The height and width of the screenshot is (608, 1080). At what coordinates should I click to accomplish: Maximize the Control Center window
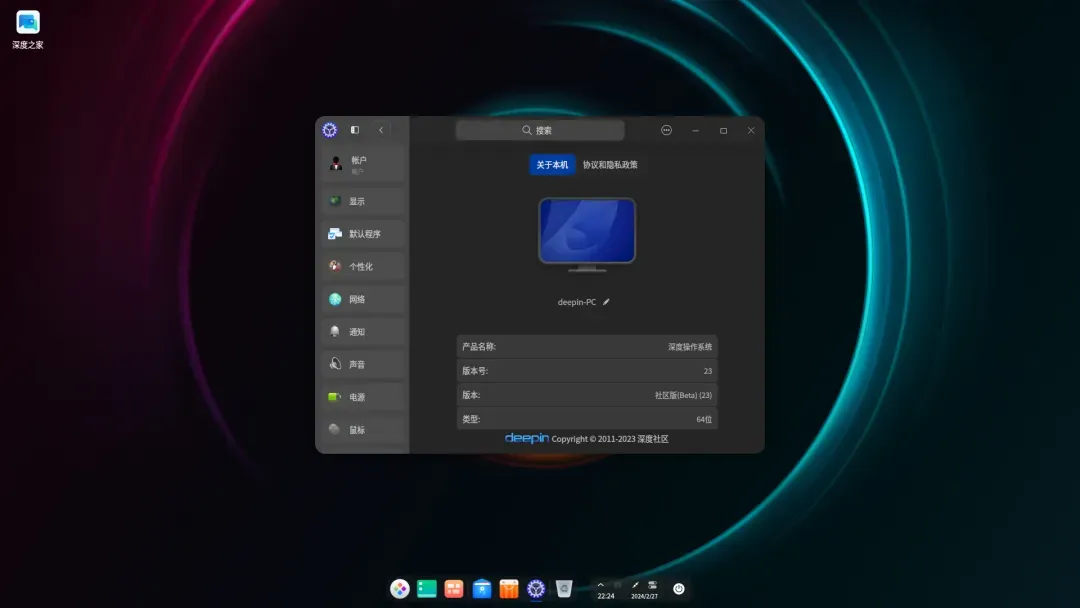pos(723,130)
